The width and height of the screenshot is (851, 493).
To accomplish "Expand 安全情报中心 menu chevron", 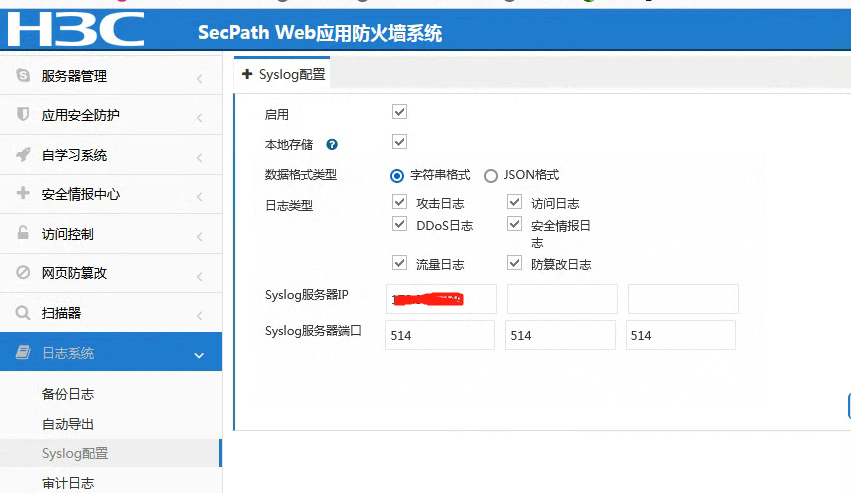I will (x=199, y=197).
